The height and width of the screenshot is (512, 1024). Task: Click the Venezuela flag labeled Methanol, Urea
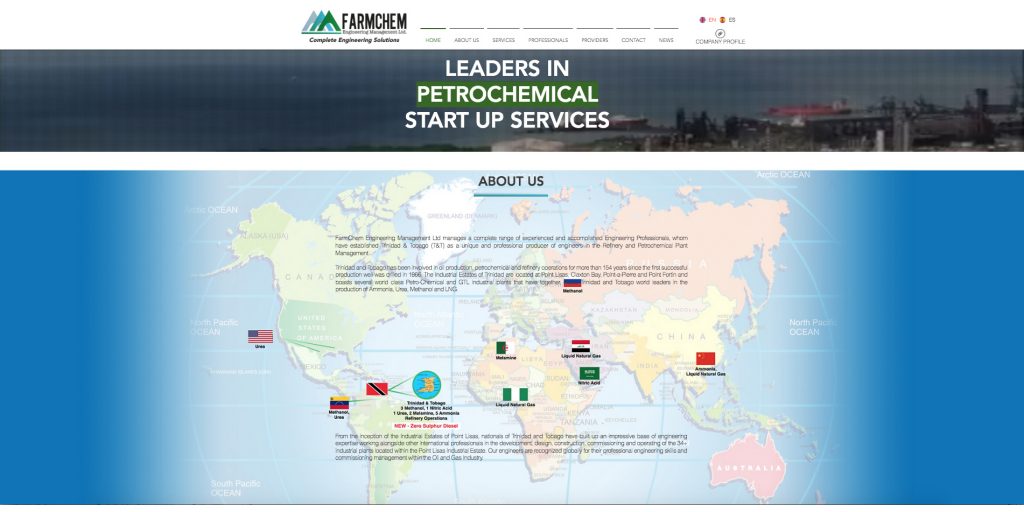(x=339, y=403)
